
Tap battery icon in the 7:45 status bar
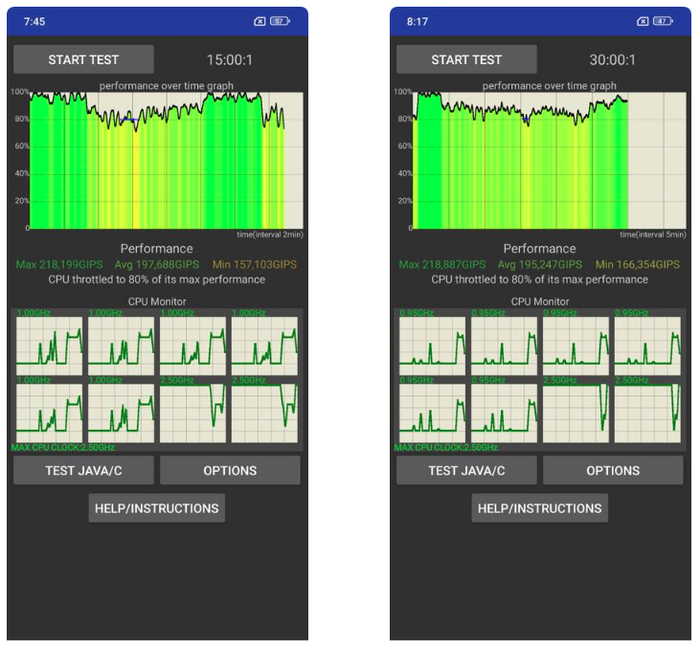click(x=279, y=21)
